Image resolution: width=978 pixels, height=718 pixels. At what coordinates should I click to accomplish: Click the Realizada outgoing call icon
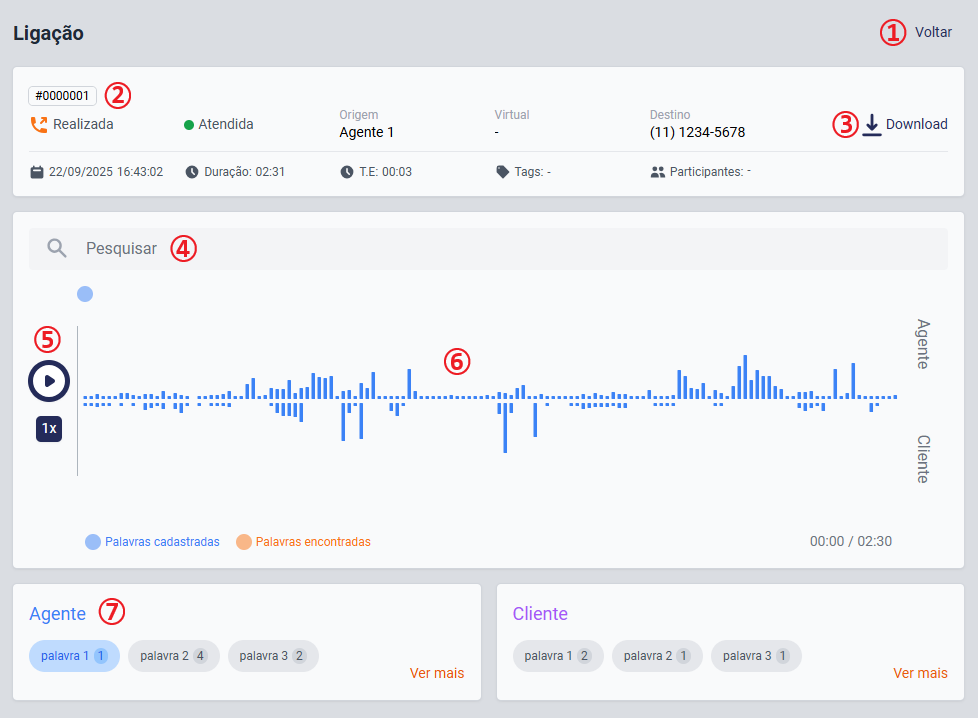(x=38, y=125)
